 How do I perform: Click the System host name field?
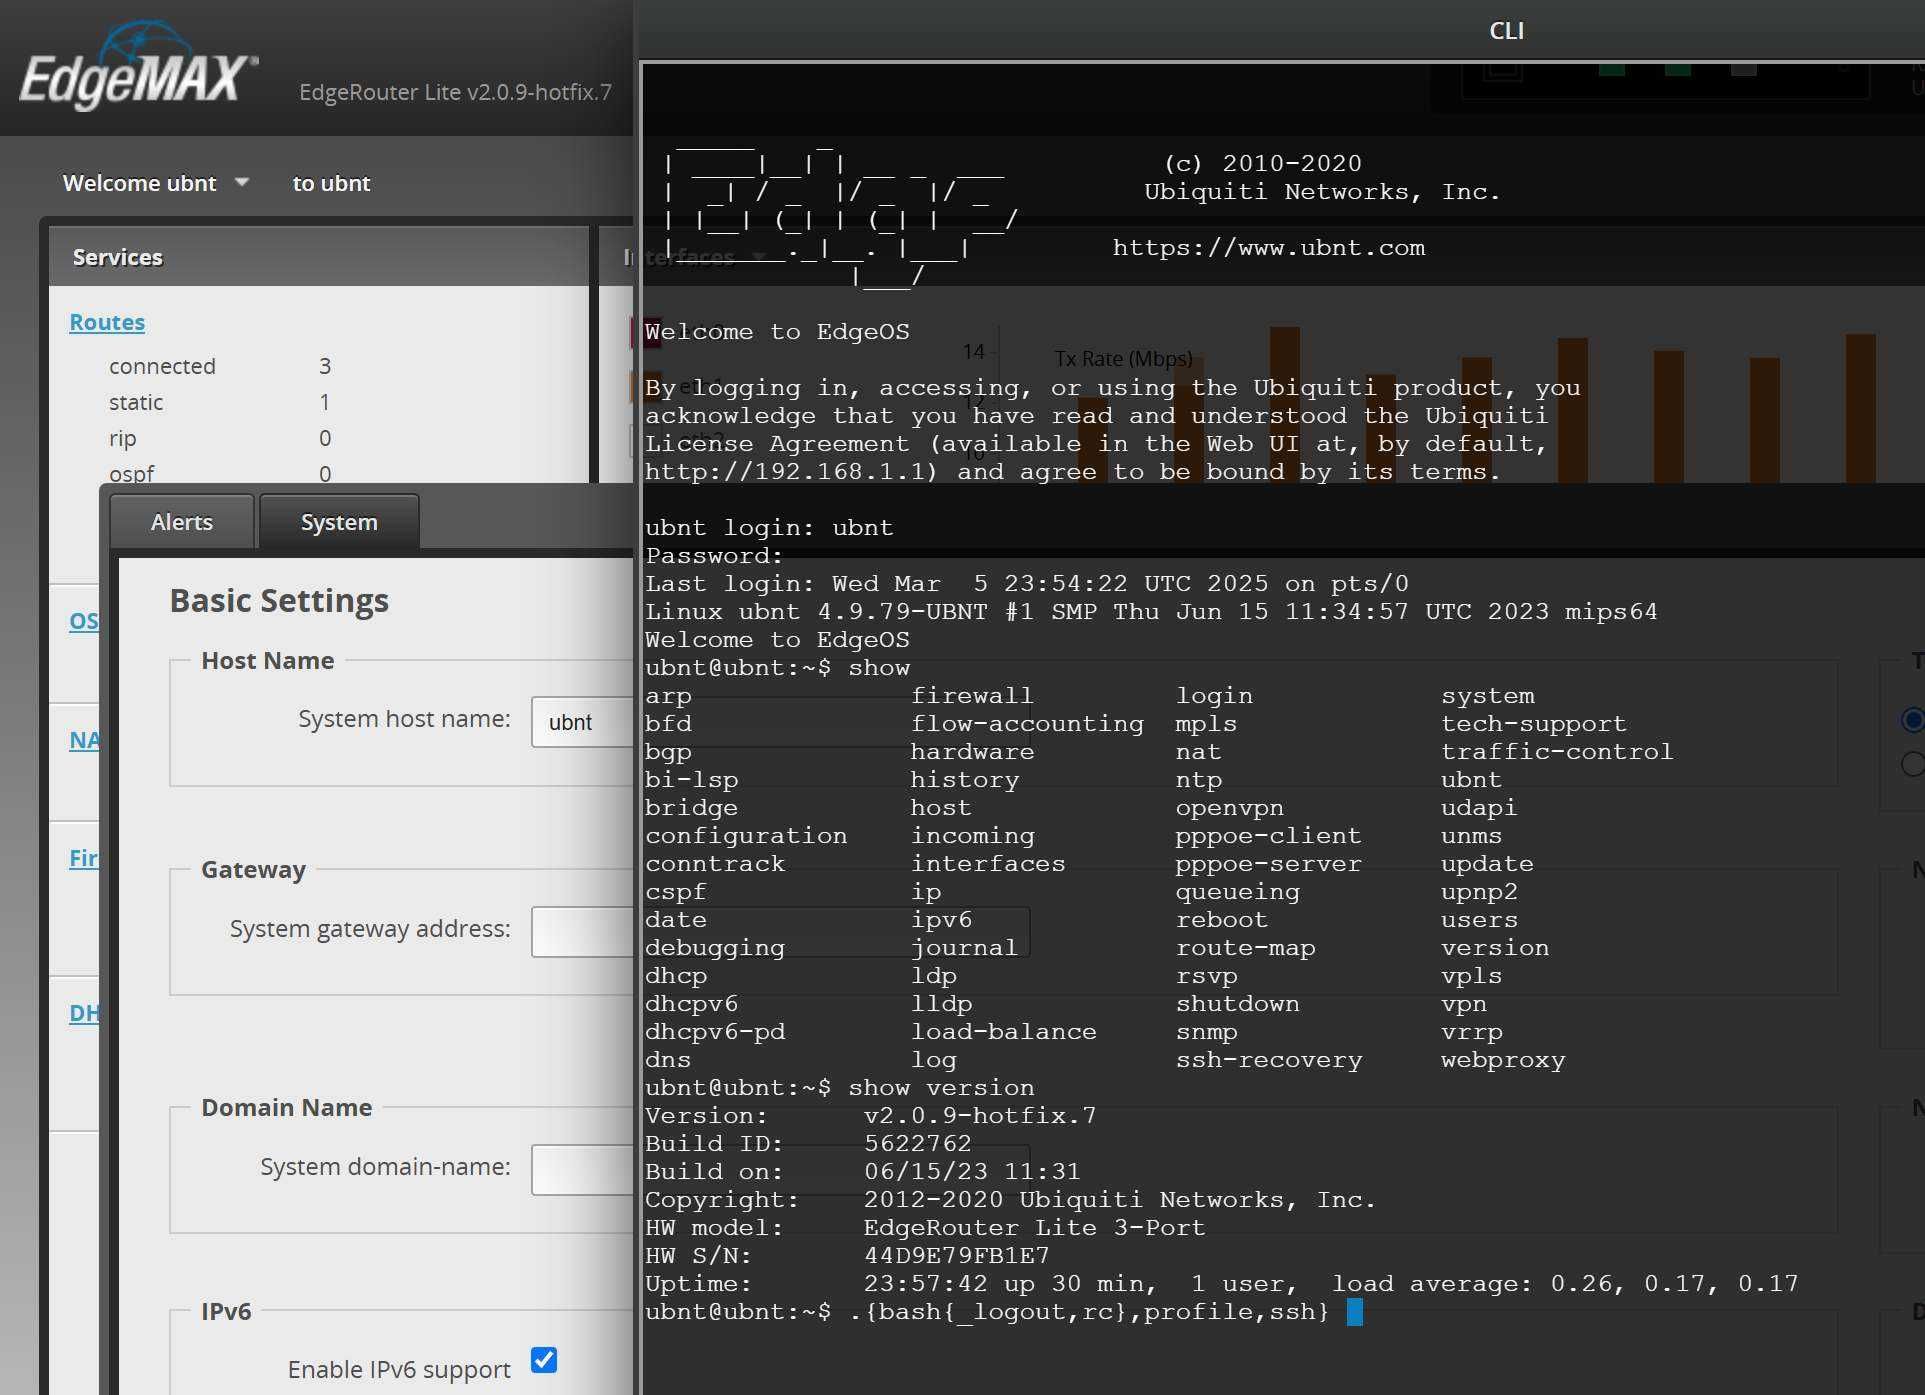click(x=582, y=722)
